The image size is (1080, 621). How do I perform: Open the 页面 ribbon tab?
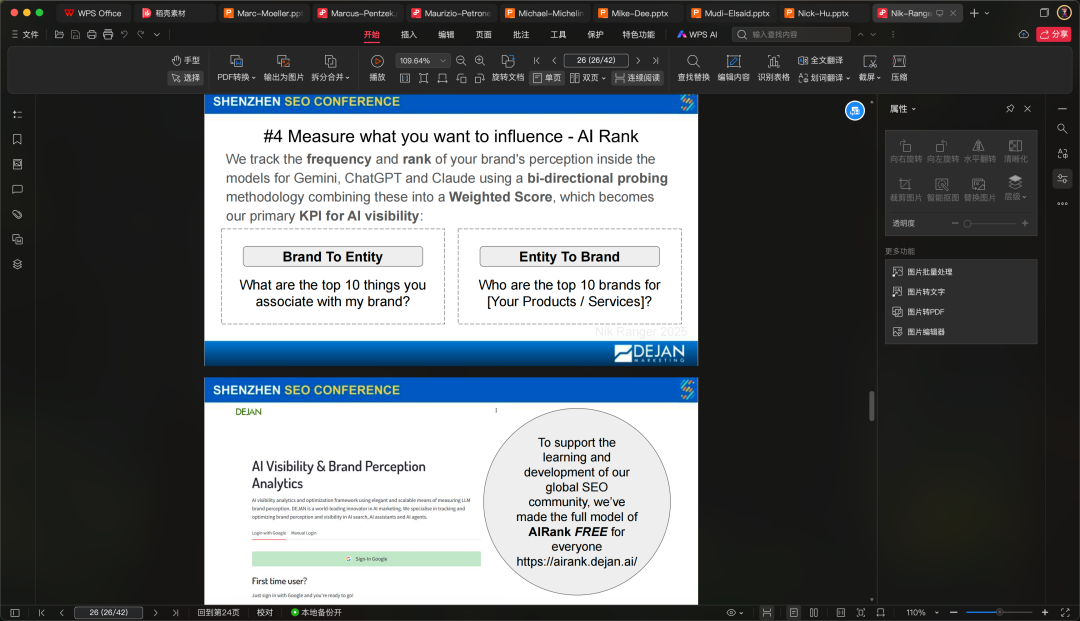tap(484, 34)
